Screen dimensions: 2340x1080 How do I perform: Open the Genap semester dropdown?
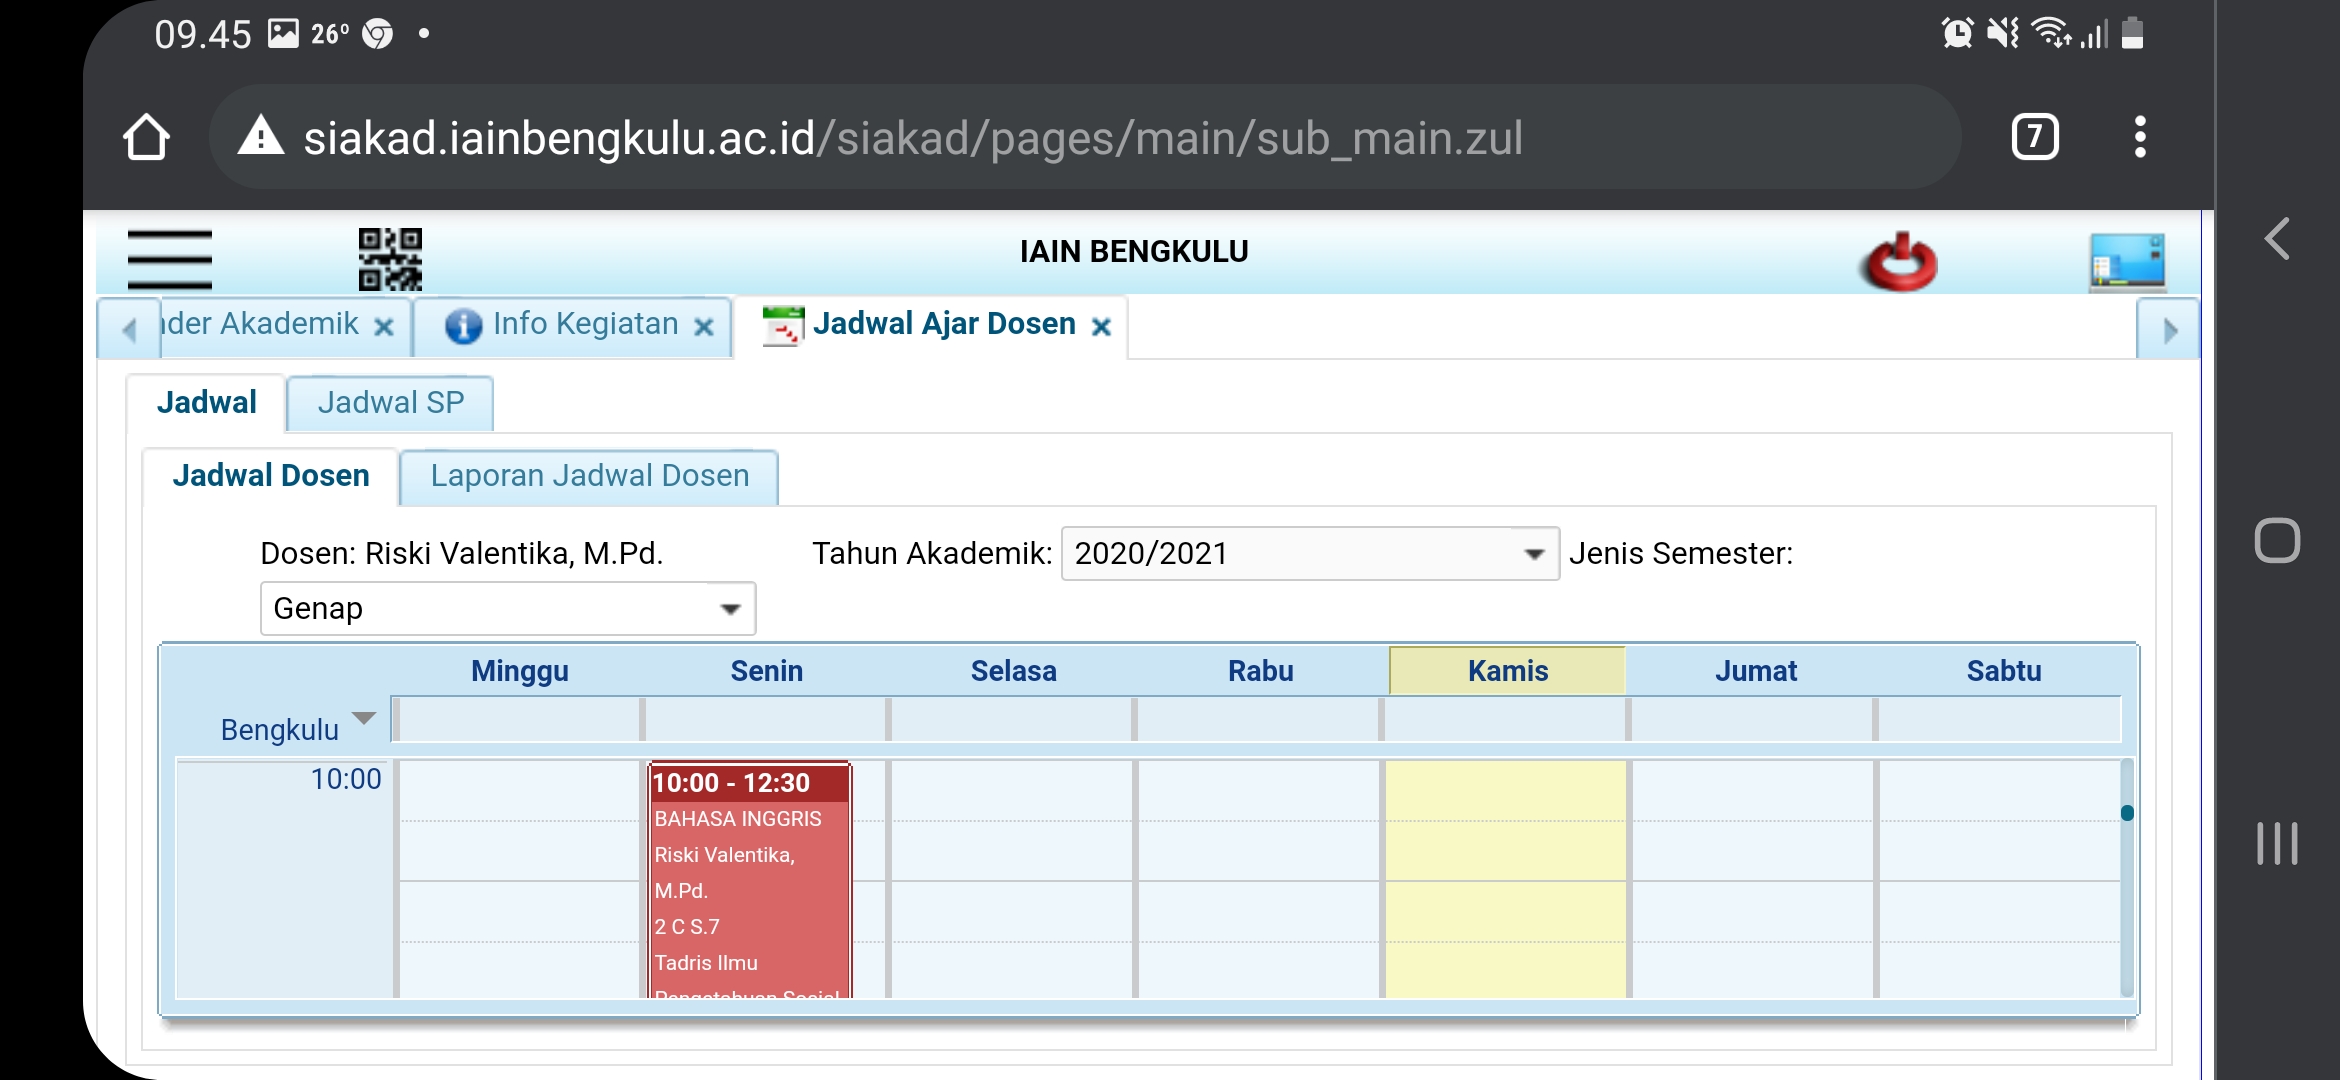coord(731,609)
